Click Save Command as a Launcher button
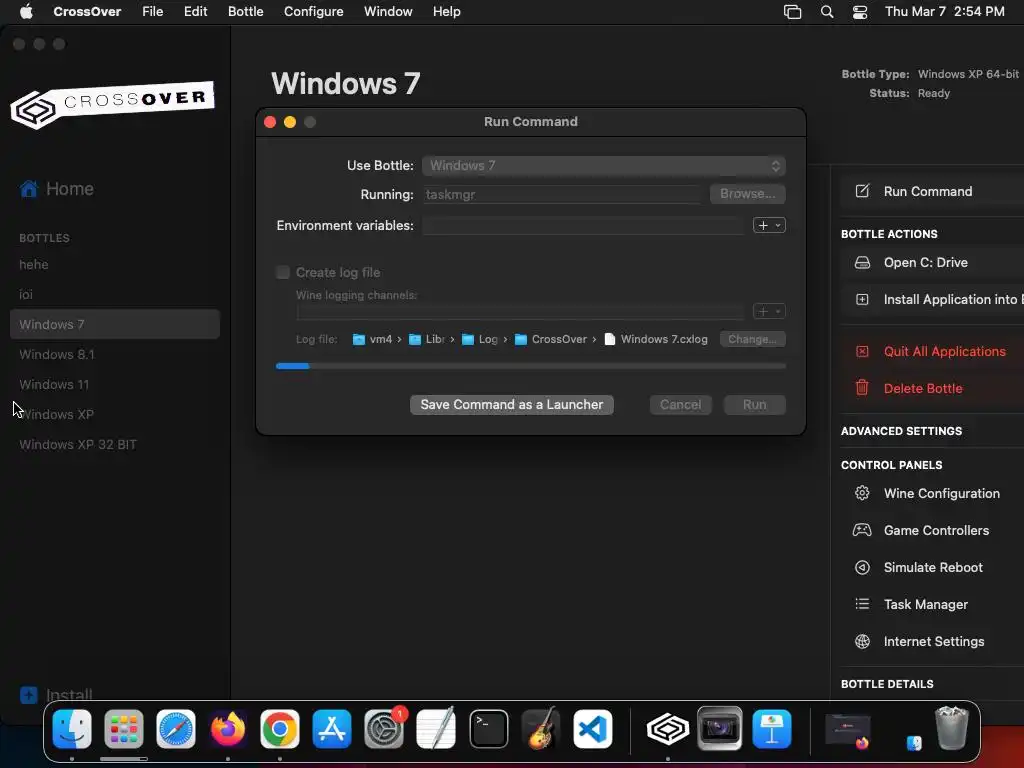1024x768 pixels. point(511,405)
